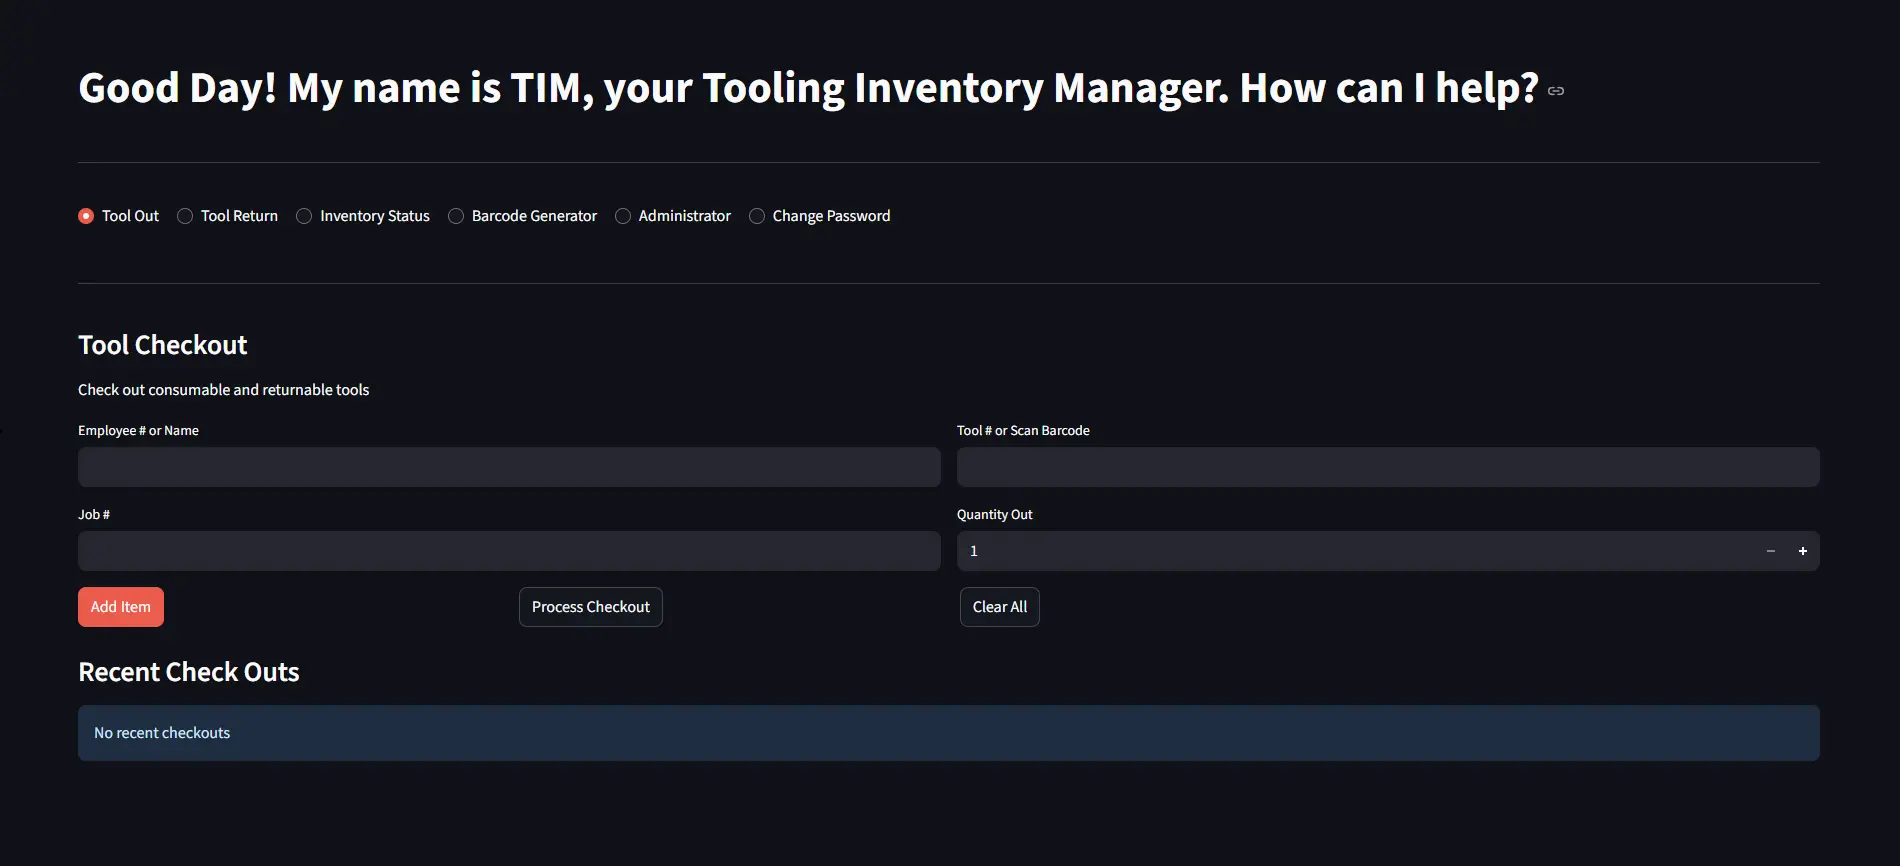Click the Tool Checkout section heading
This screenshot has width=1900, height=866.
pyautogui.click(x=163, y=345)
